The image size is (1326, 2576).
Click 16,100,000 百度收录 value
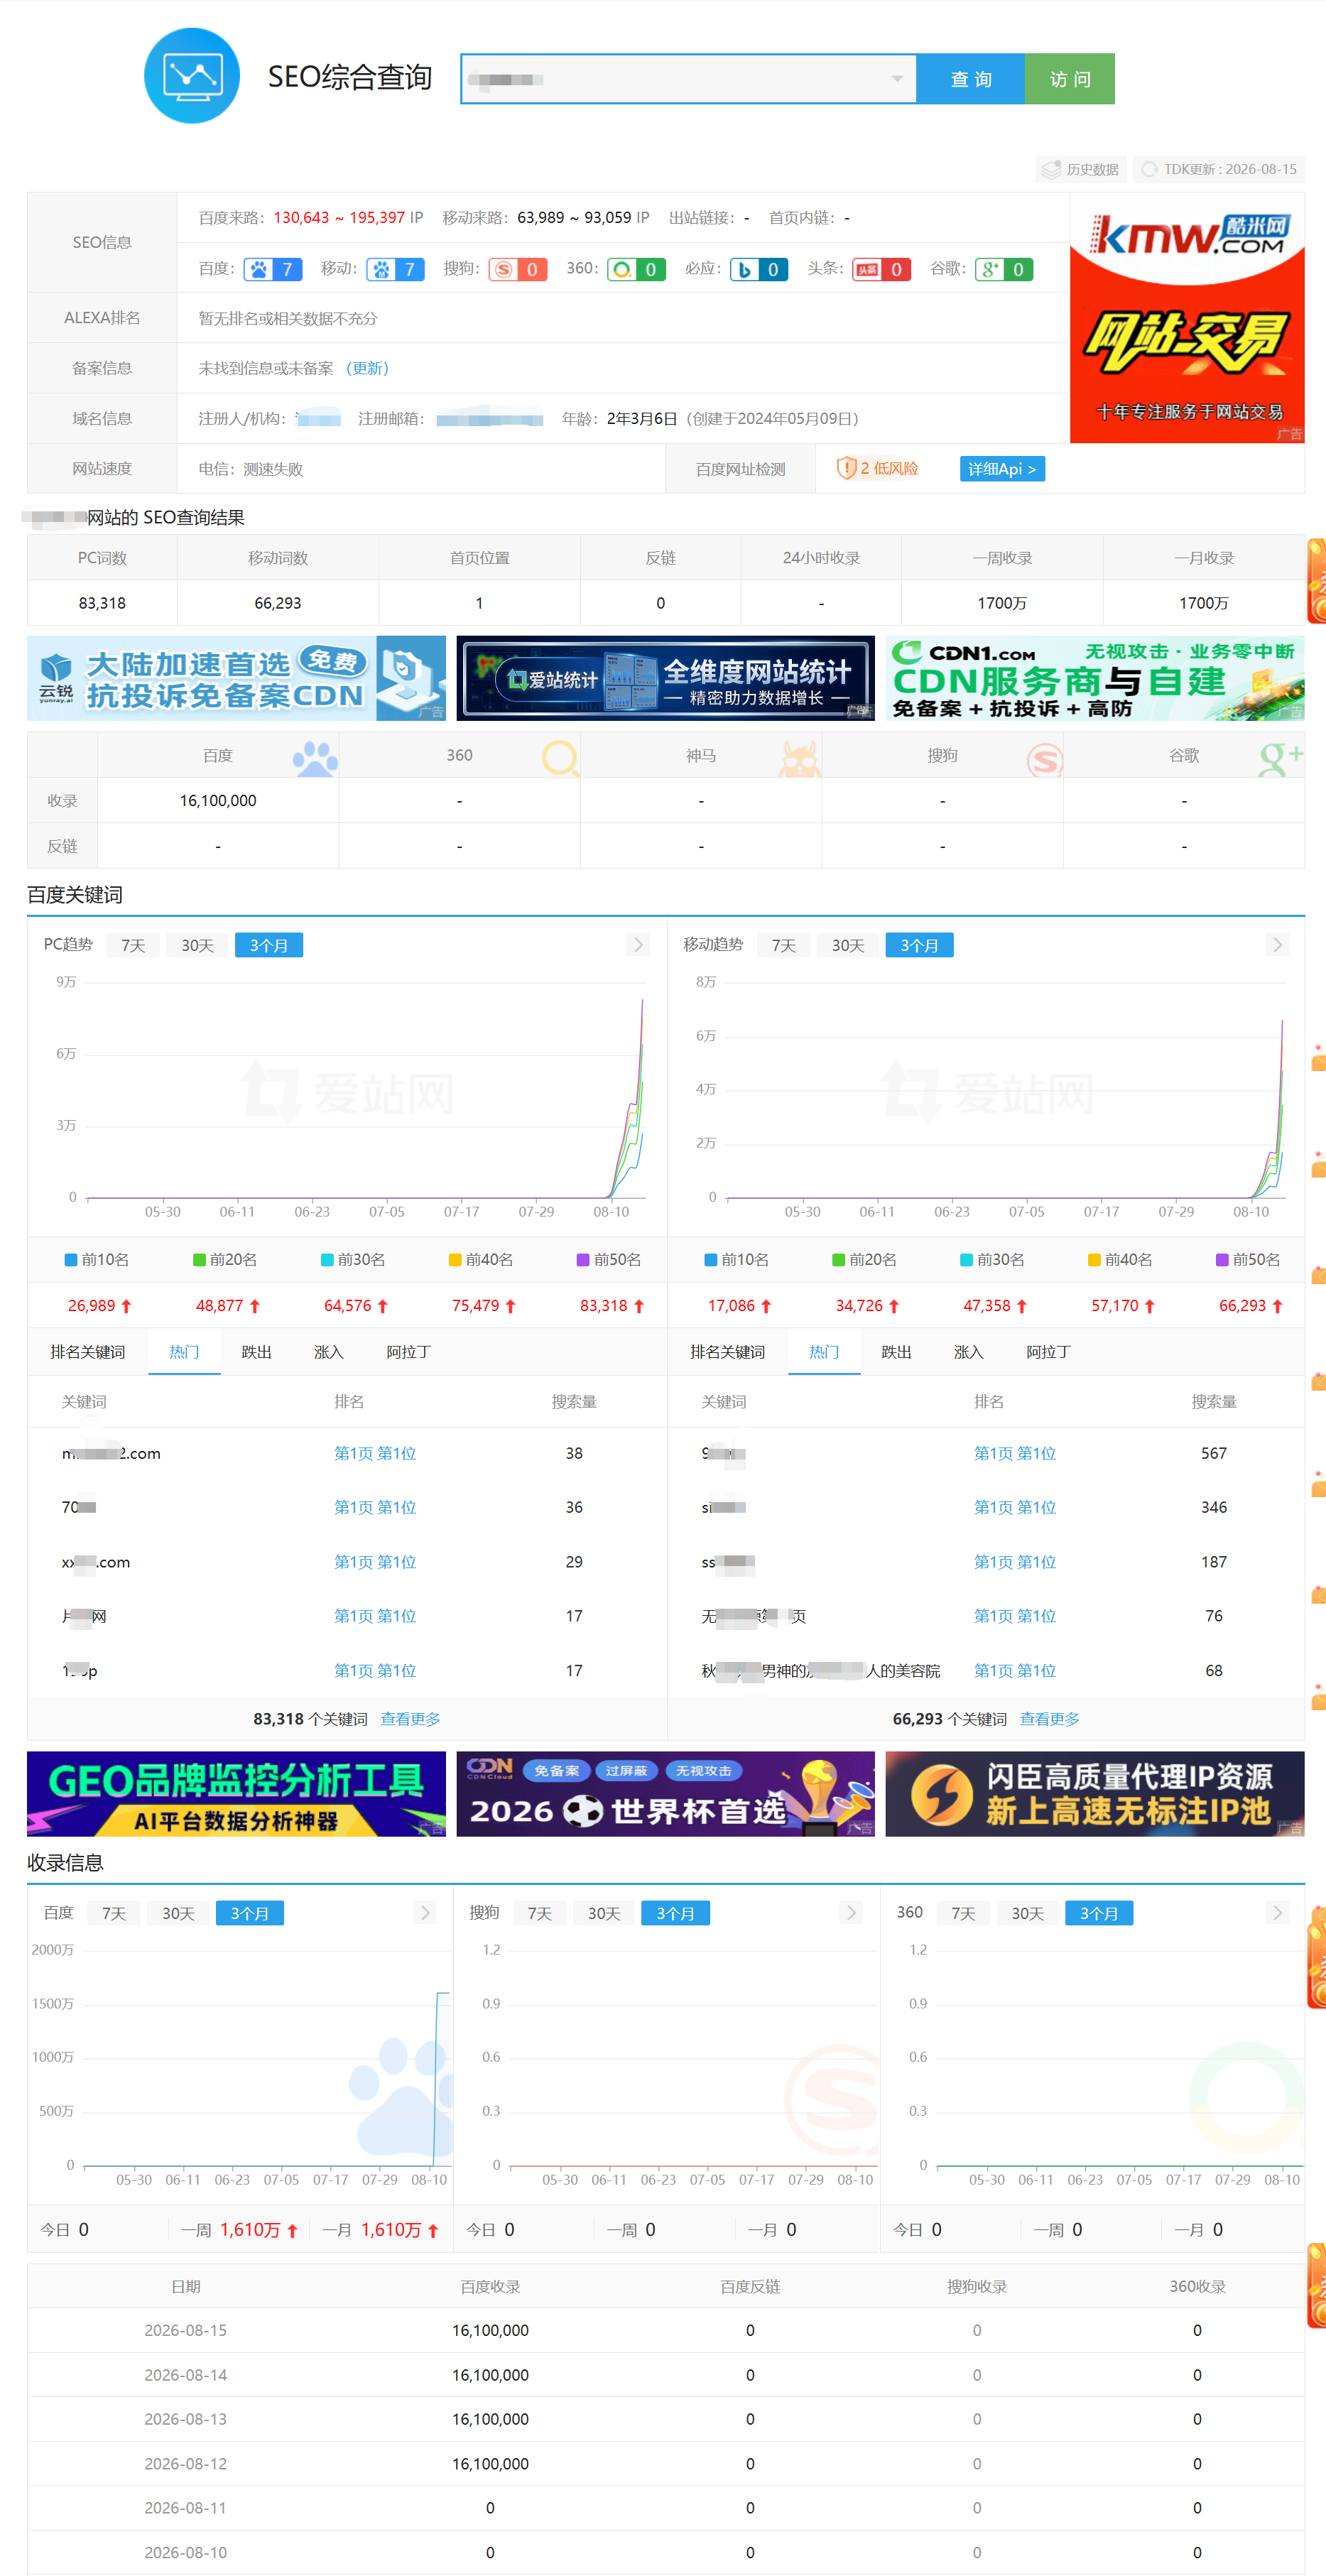(x=218, y=800)
